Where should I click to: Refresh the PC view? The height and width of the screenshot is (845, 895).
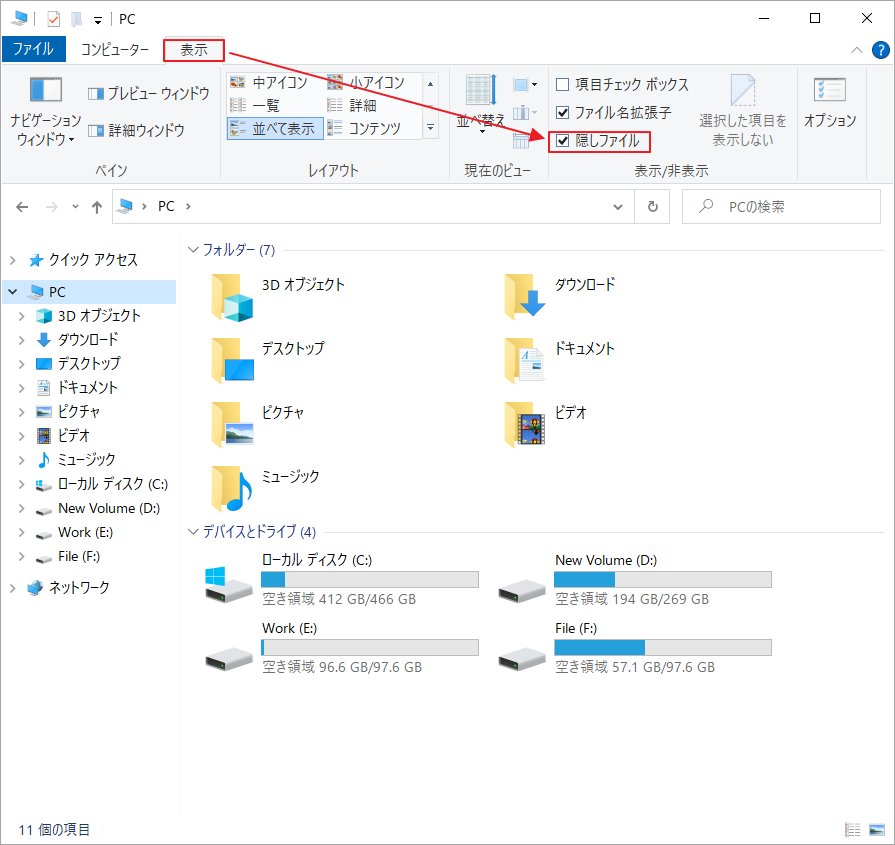click(652, 207)
